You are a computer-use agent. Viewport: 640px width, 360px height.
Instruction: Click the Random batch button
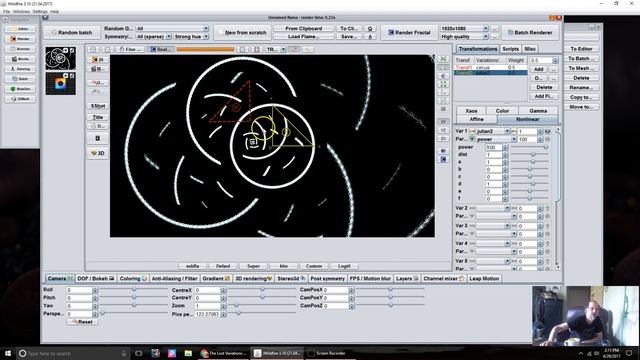pyautogui.click(x=72, y=32)
